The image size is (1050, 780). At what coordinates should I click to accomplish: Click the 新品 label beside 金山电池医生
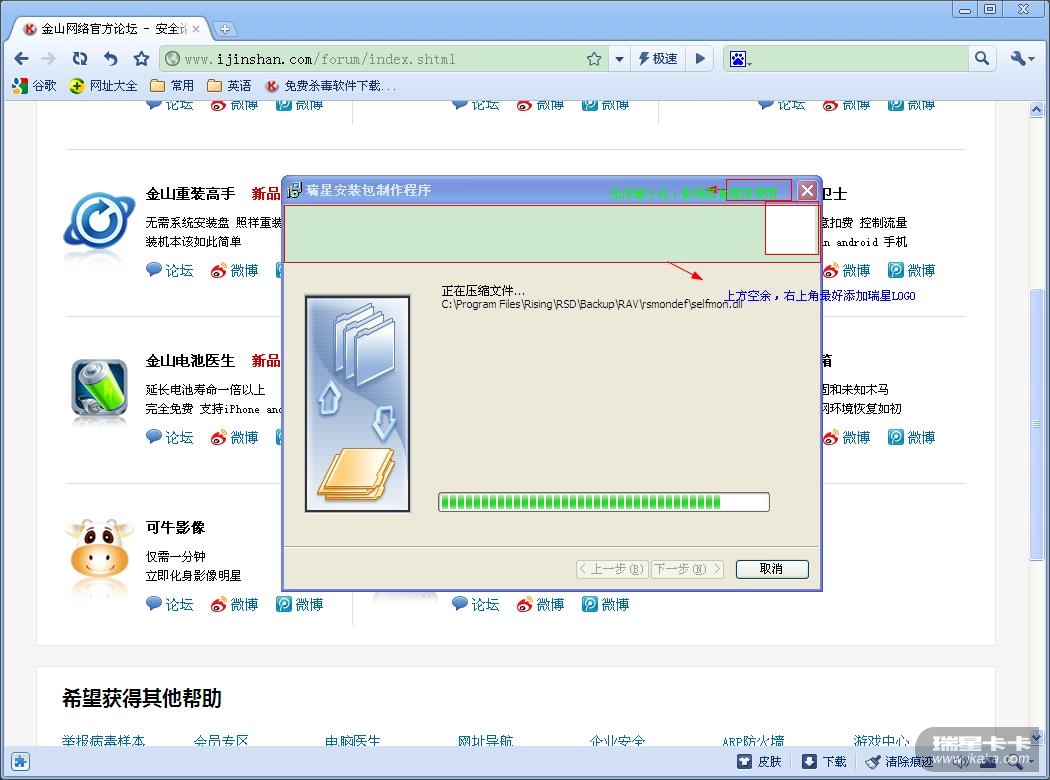pos(266,360)
